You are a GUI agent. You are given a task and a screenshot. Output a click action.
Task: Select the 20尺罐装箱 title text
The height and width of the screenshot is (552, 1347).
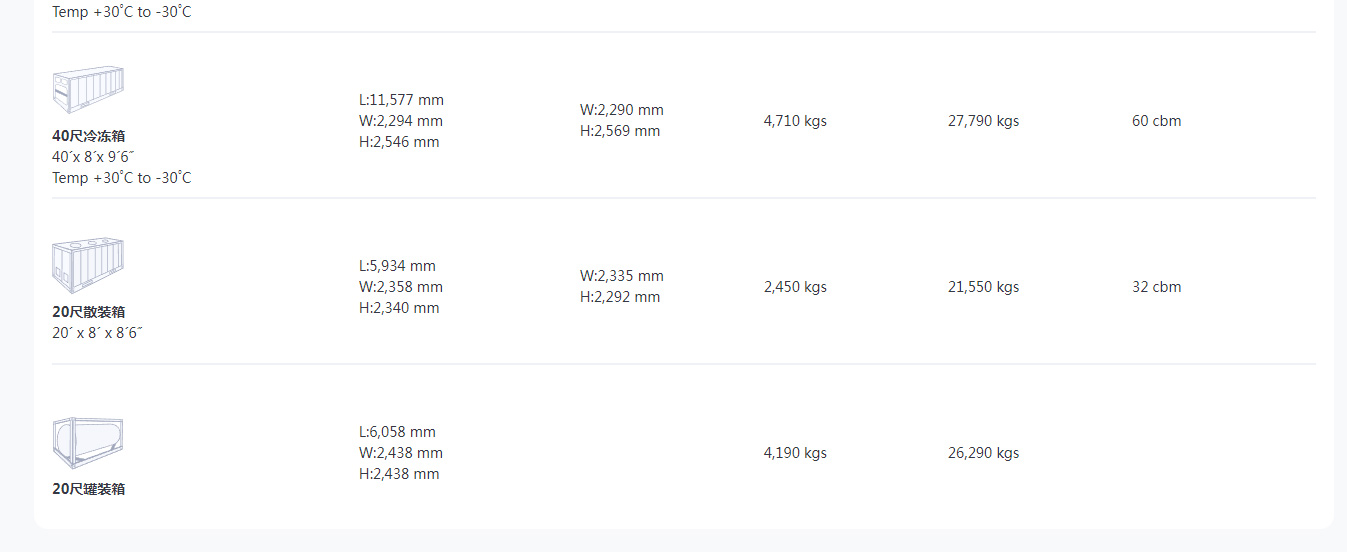point(89,489)
